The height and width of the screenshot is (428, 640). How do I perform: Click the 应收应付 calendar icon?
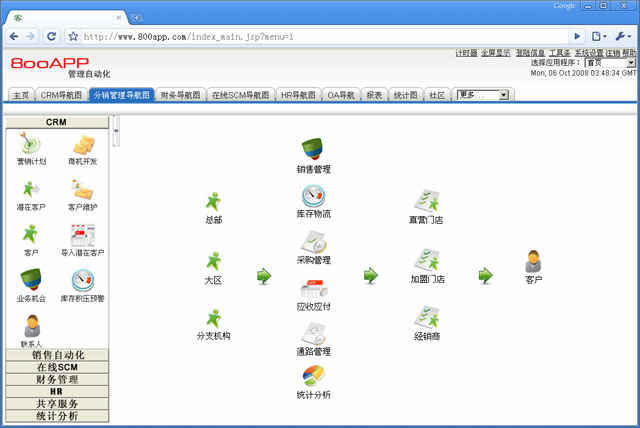313,288
